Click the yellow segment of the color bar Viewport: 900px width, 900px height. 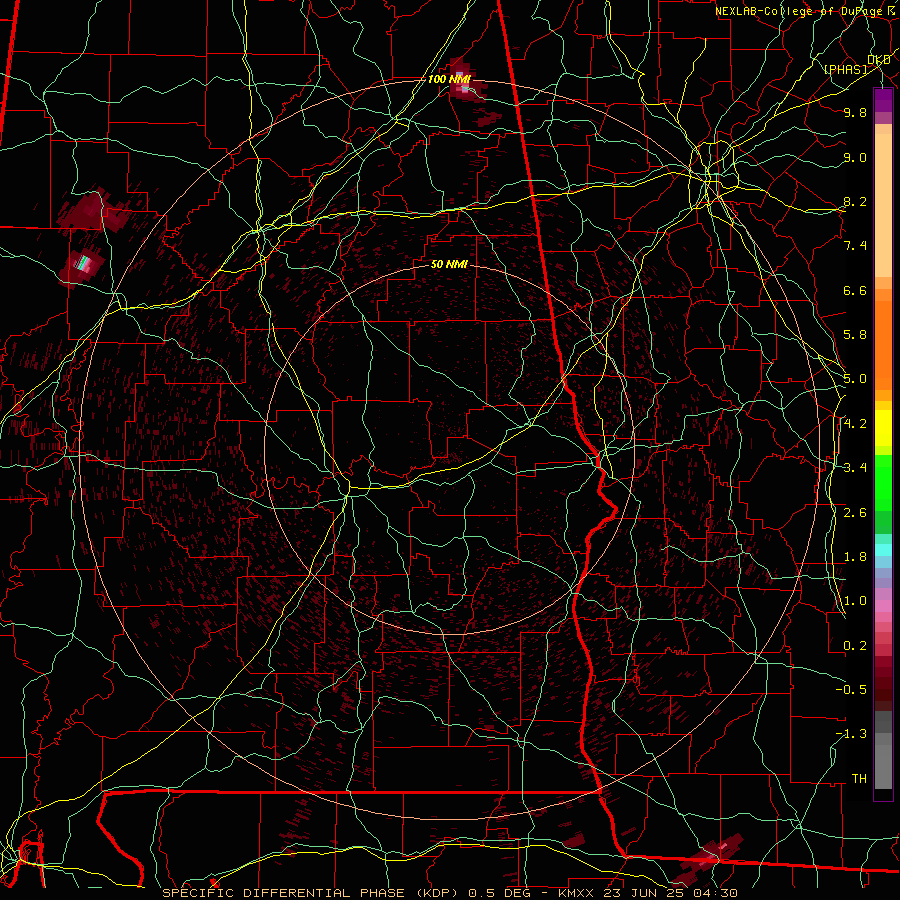(883, 428)
